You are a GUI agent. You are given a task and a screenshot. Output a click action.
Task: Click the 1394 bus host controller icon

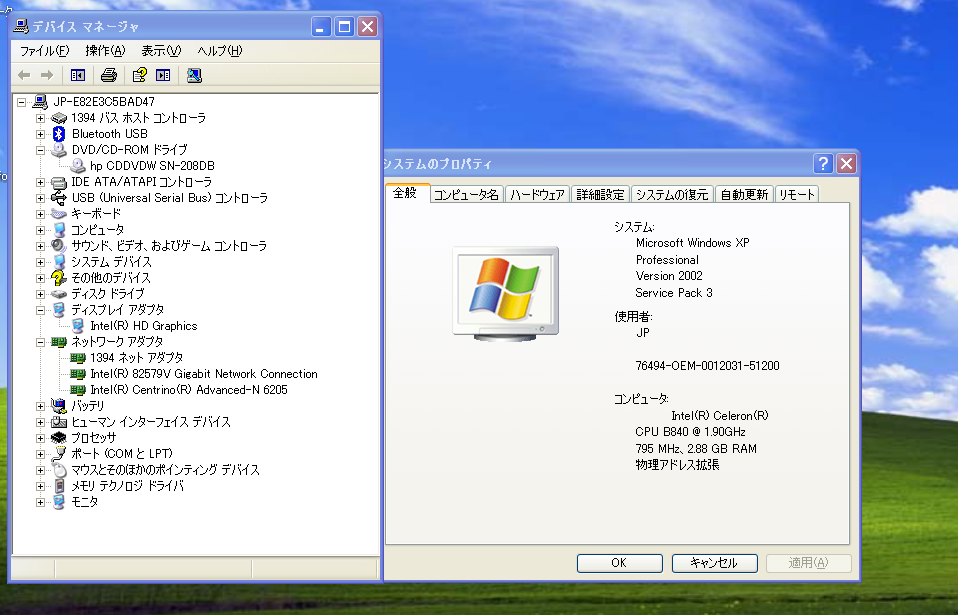(59, 118)
